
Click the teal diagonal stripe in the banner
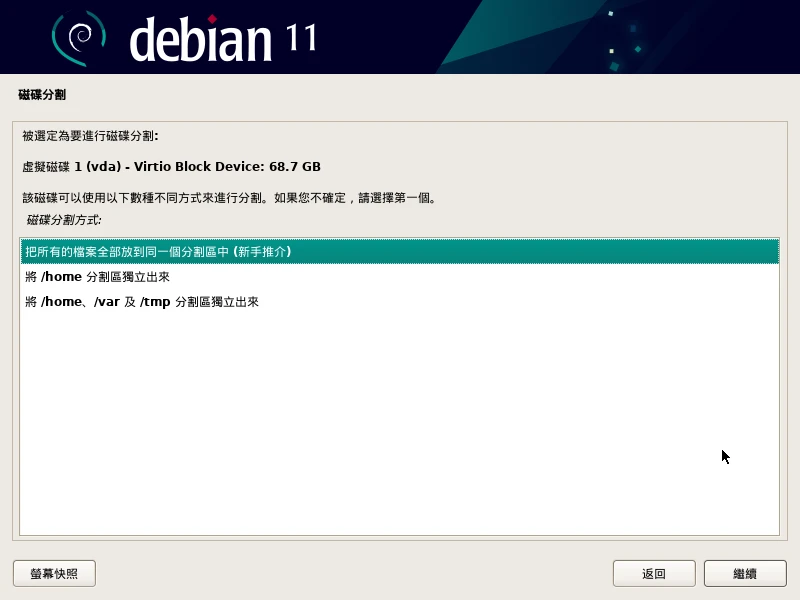tap(480, 40)
